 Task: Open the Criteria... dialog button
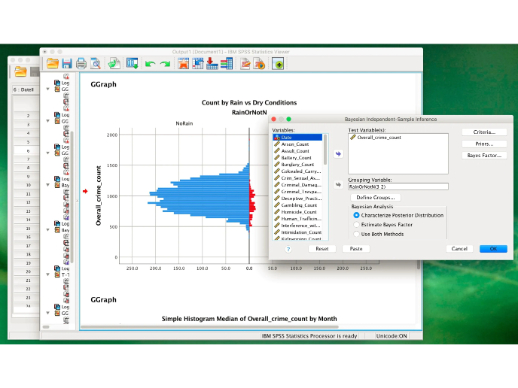point(484,132)
